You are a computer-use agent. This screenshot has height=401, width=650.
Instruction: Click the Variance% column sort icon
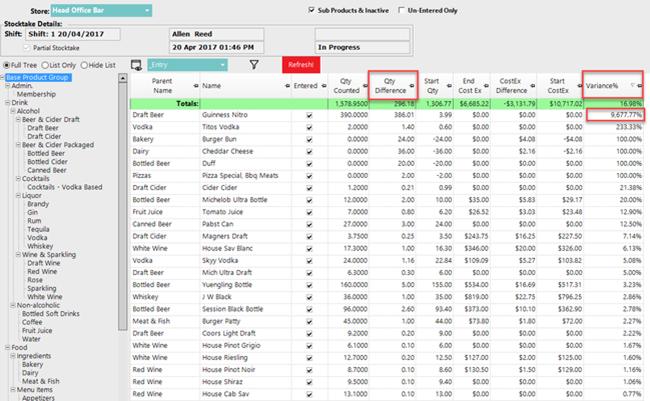tap(631, 87)
